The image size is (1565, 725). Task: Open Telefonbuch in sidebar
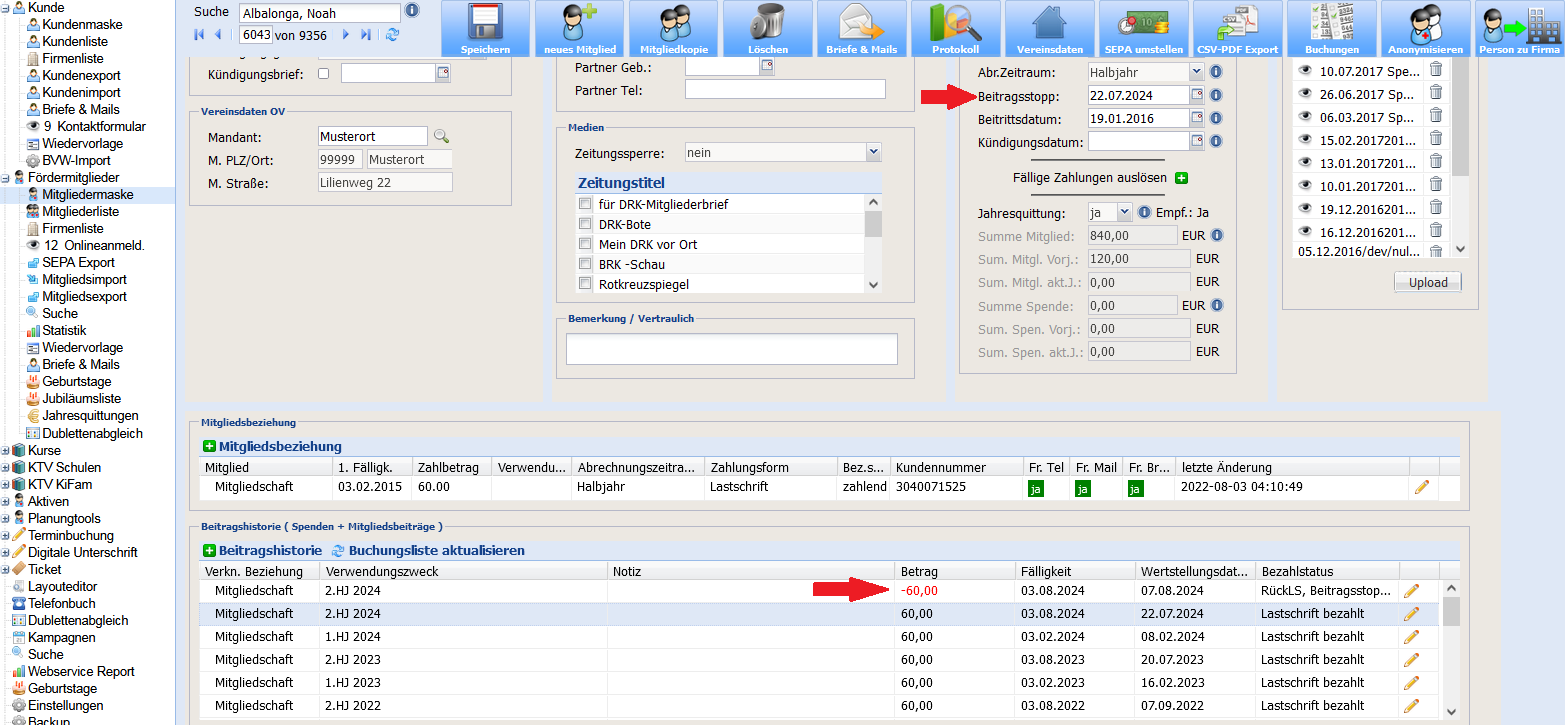(61, 603)
